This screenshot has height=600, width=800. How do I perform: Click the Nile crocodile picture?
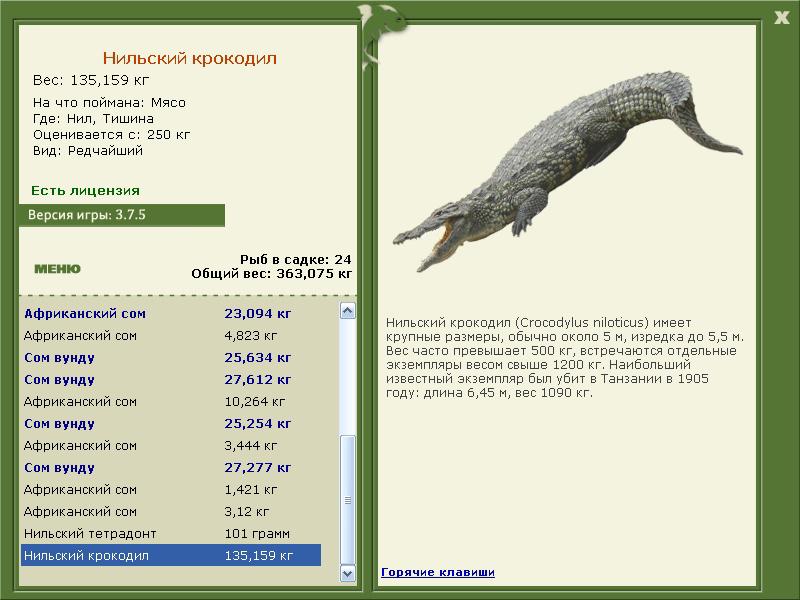click(x=567, y=171)
